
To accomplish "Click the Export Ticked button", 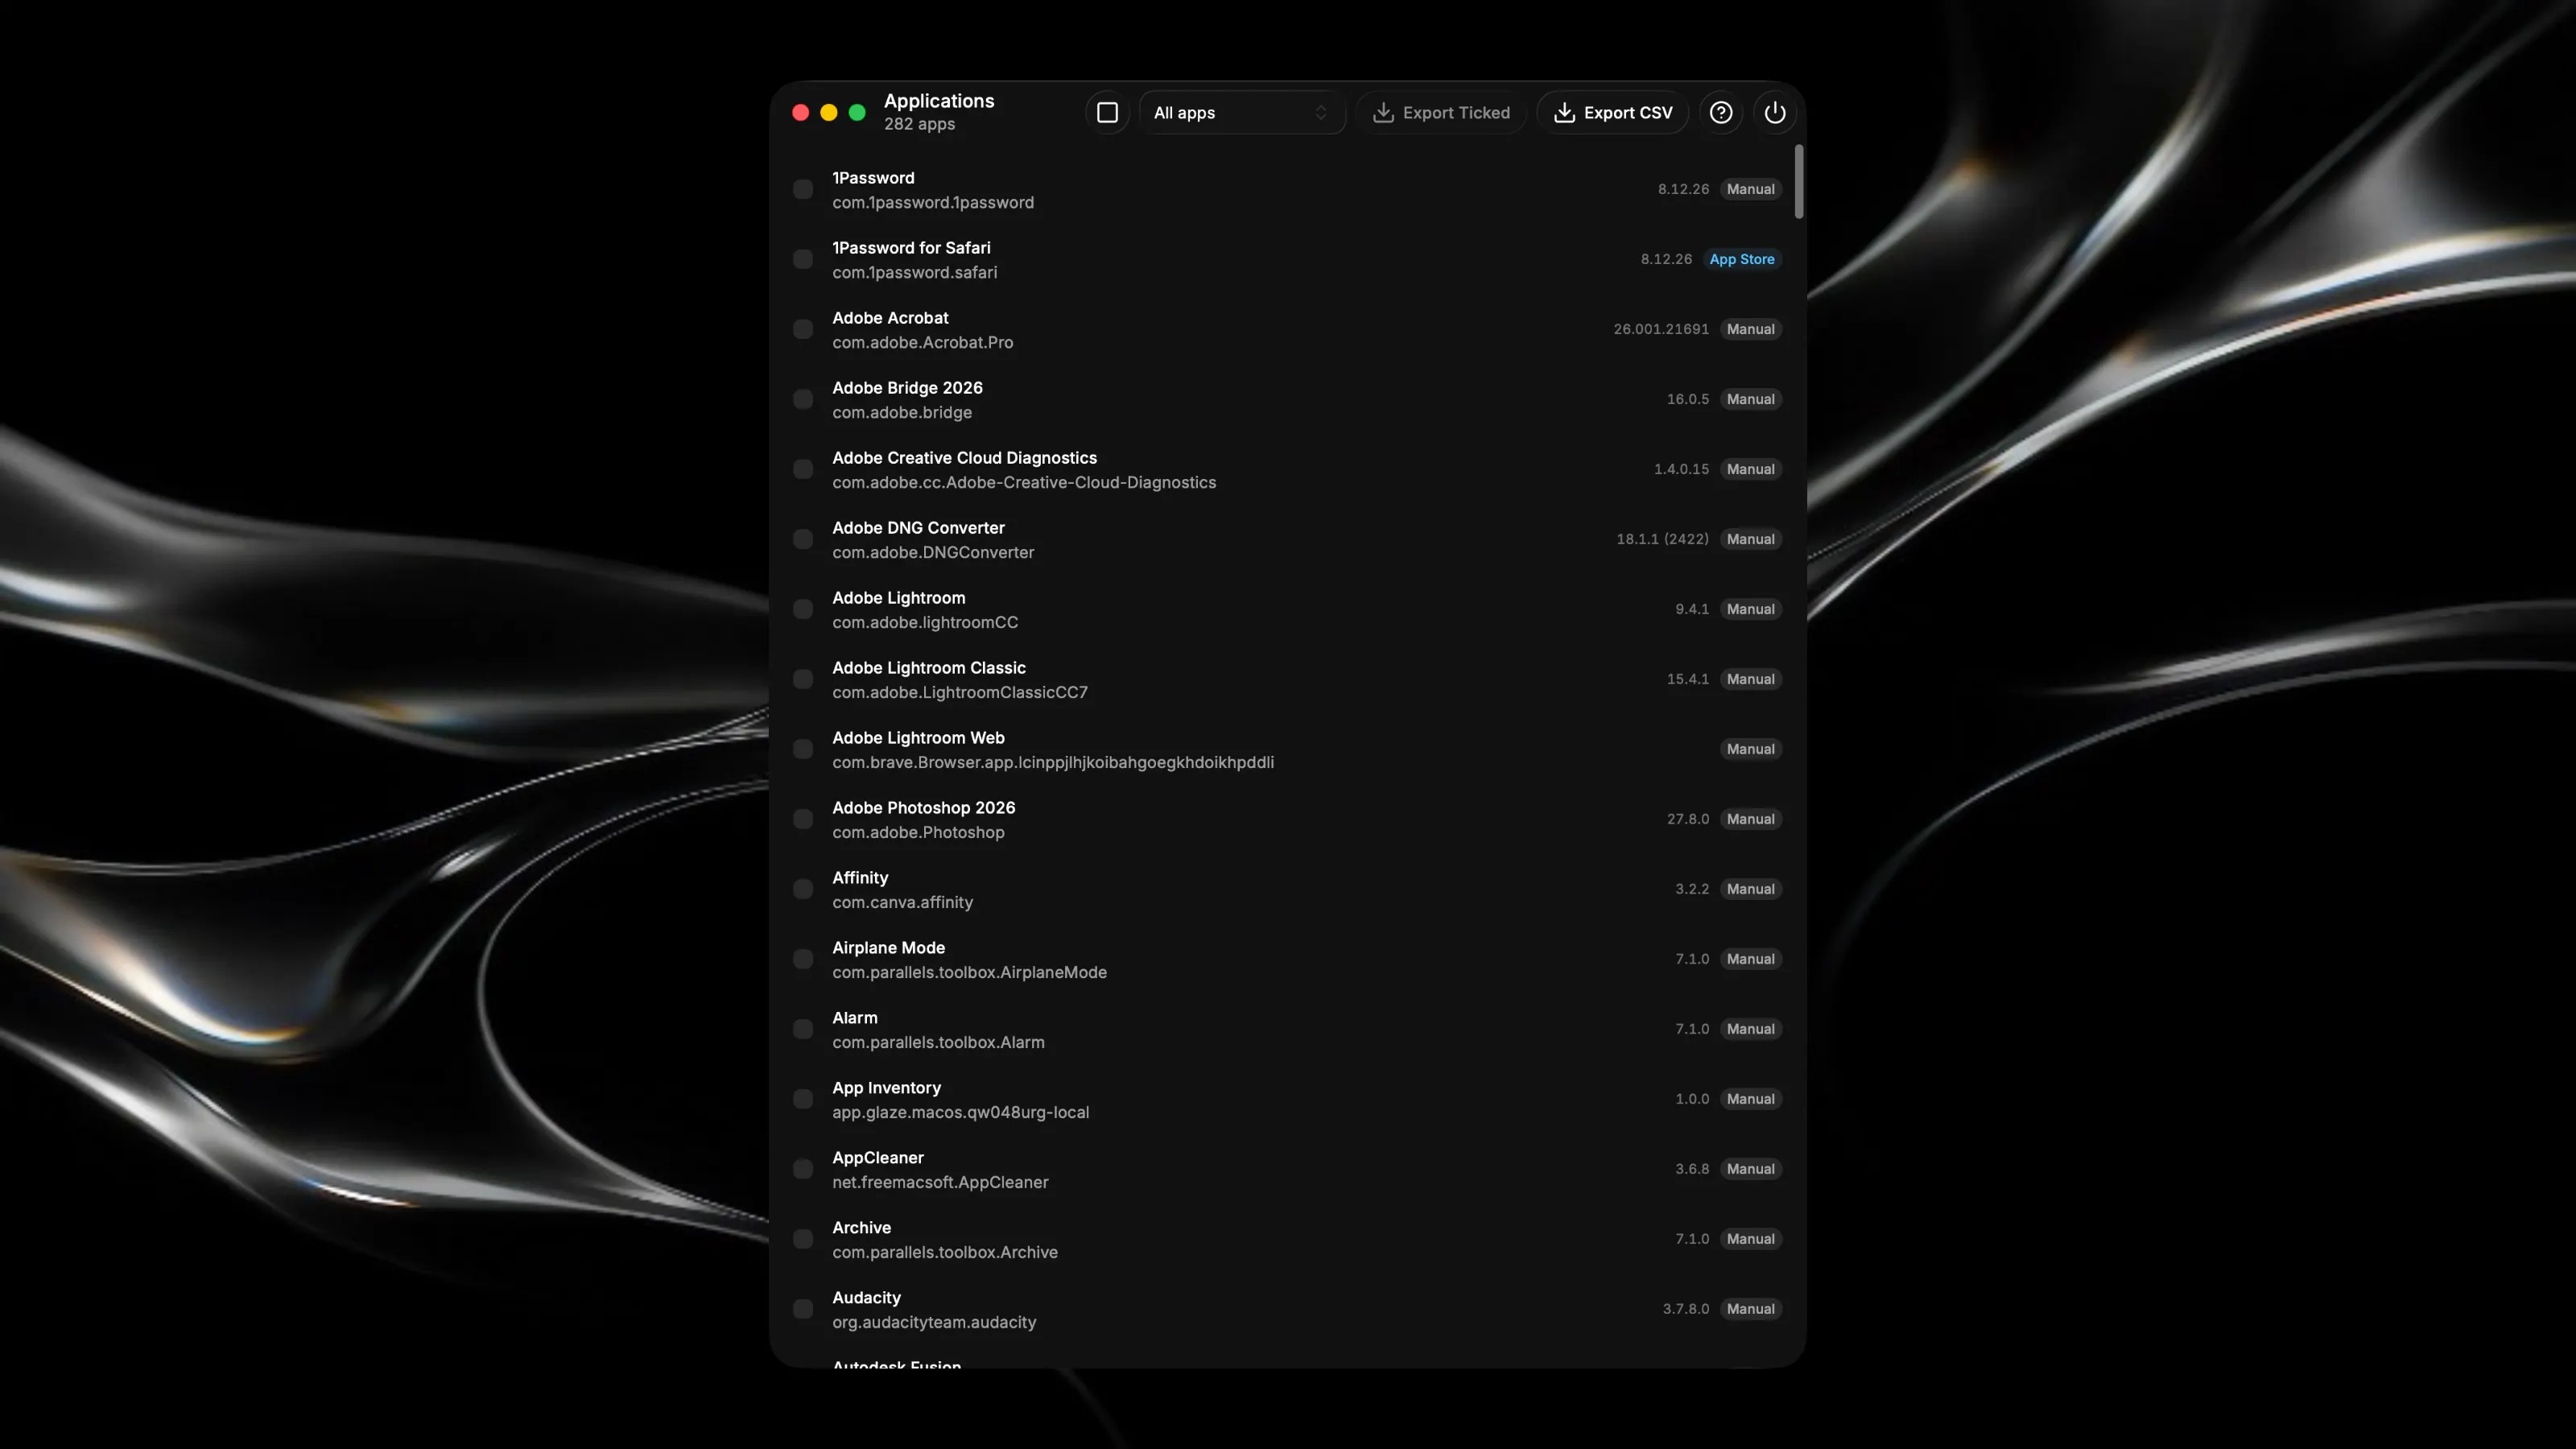I will [1440, 113].
